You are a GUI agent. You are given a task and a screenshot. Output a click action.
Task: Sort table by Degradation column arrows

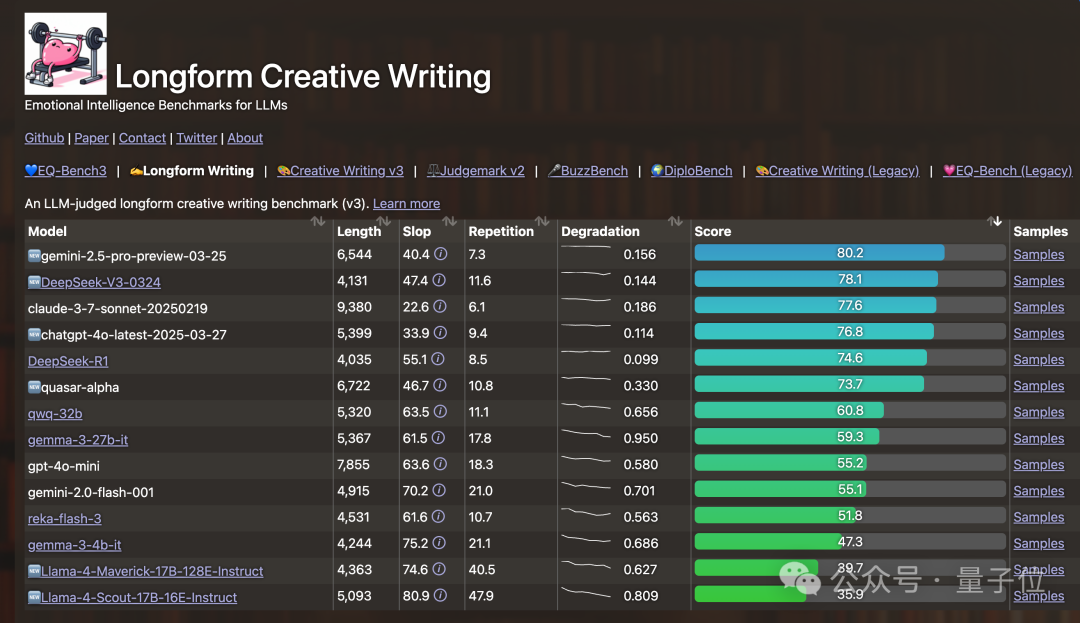676,221
